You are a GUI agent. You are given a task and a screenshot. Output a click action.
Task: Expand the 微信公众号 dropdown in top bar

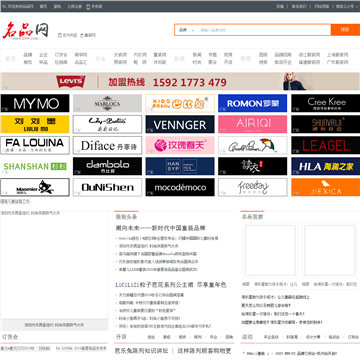[x=346, y=6]
